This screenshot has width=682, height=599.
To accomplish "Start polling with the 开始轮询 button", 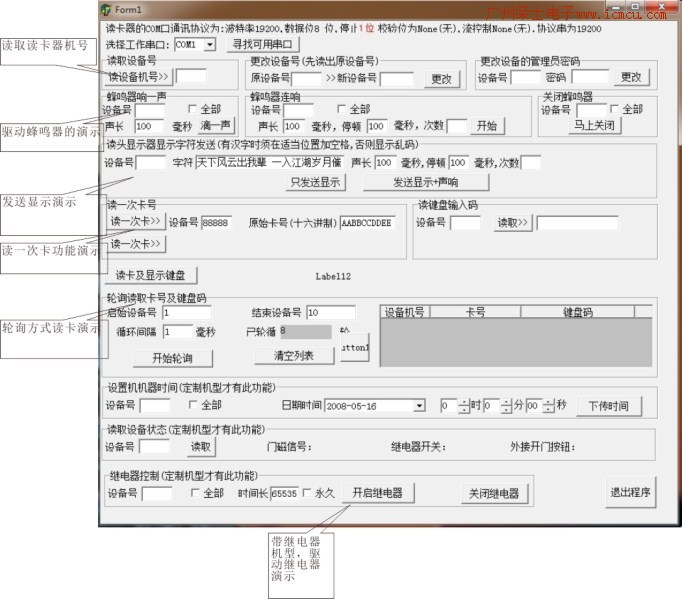I will point(172,357).
